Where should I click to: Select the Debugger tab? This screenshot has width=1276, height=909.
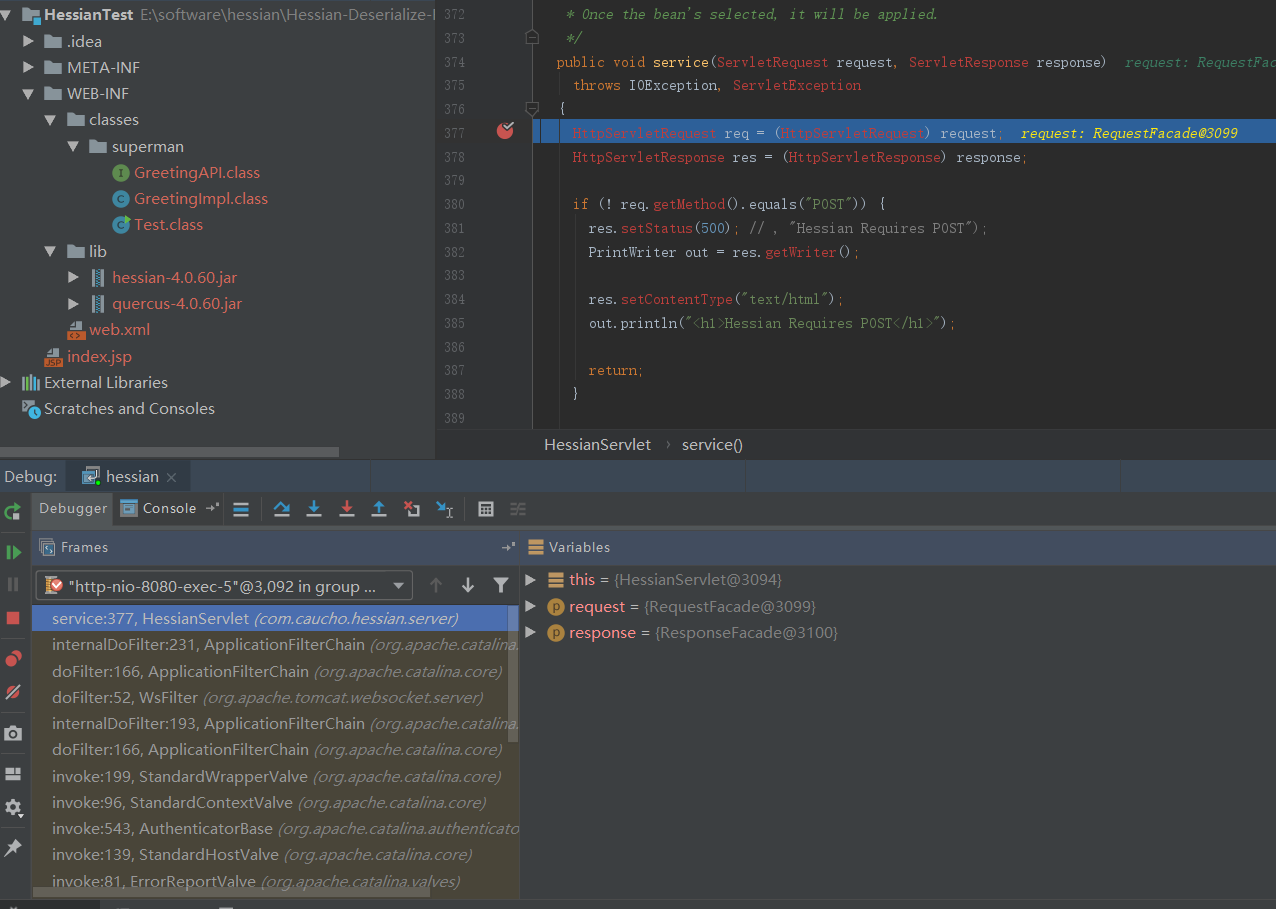point(72,508)
